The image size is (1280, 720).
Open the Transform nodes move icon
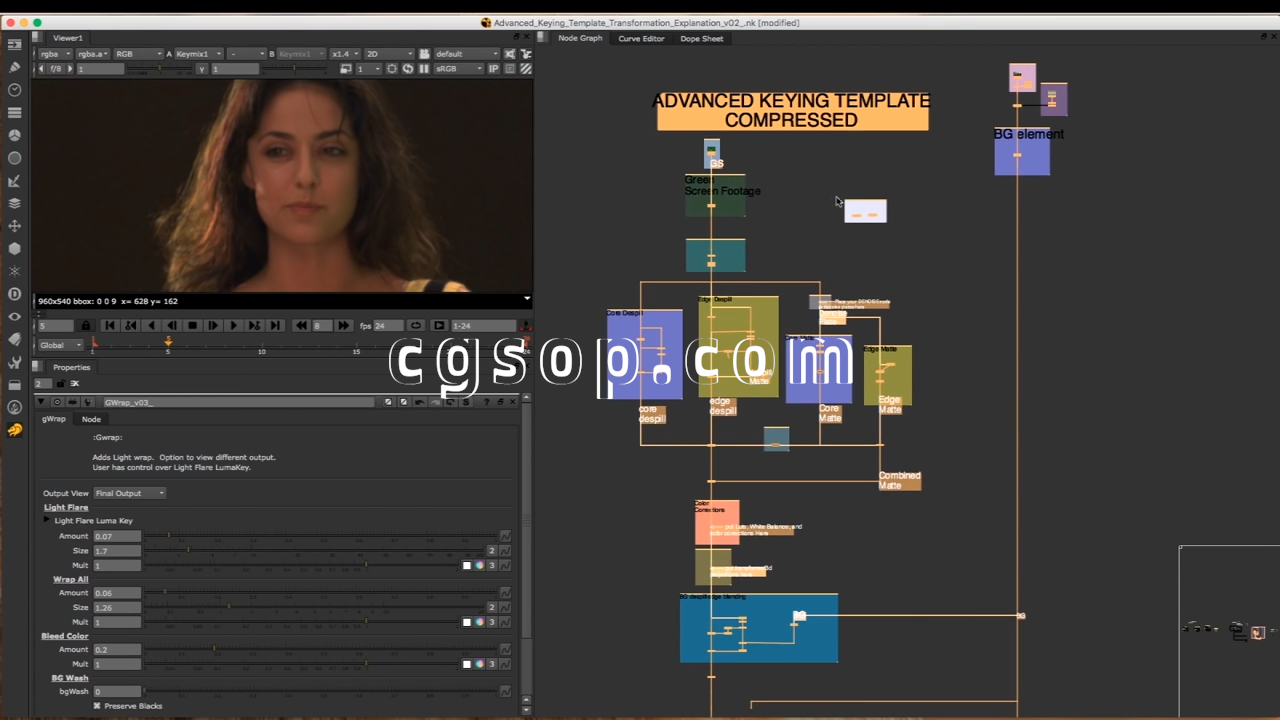14,226
